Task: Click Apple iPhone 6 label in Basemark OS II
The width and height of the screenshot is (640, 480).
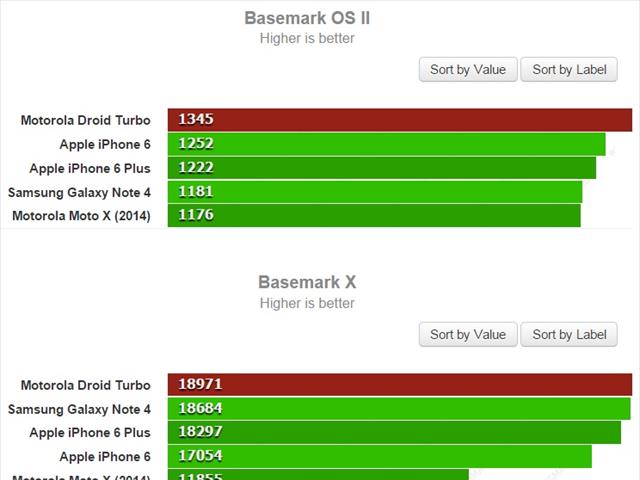Action: [105, 144]
